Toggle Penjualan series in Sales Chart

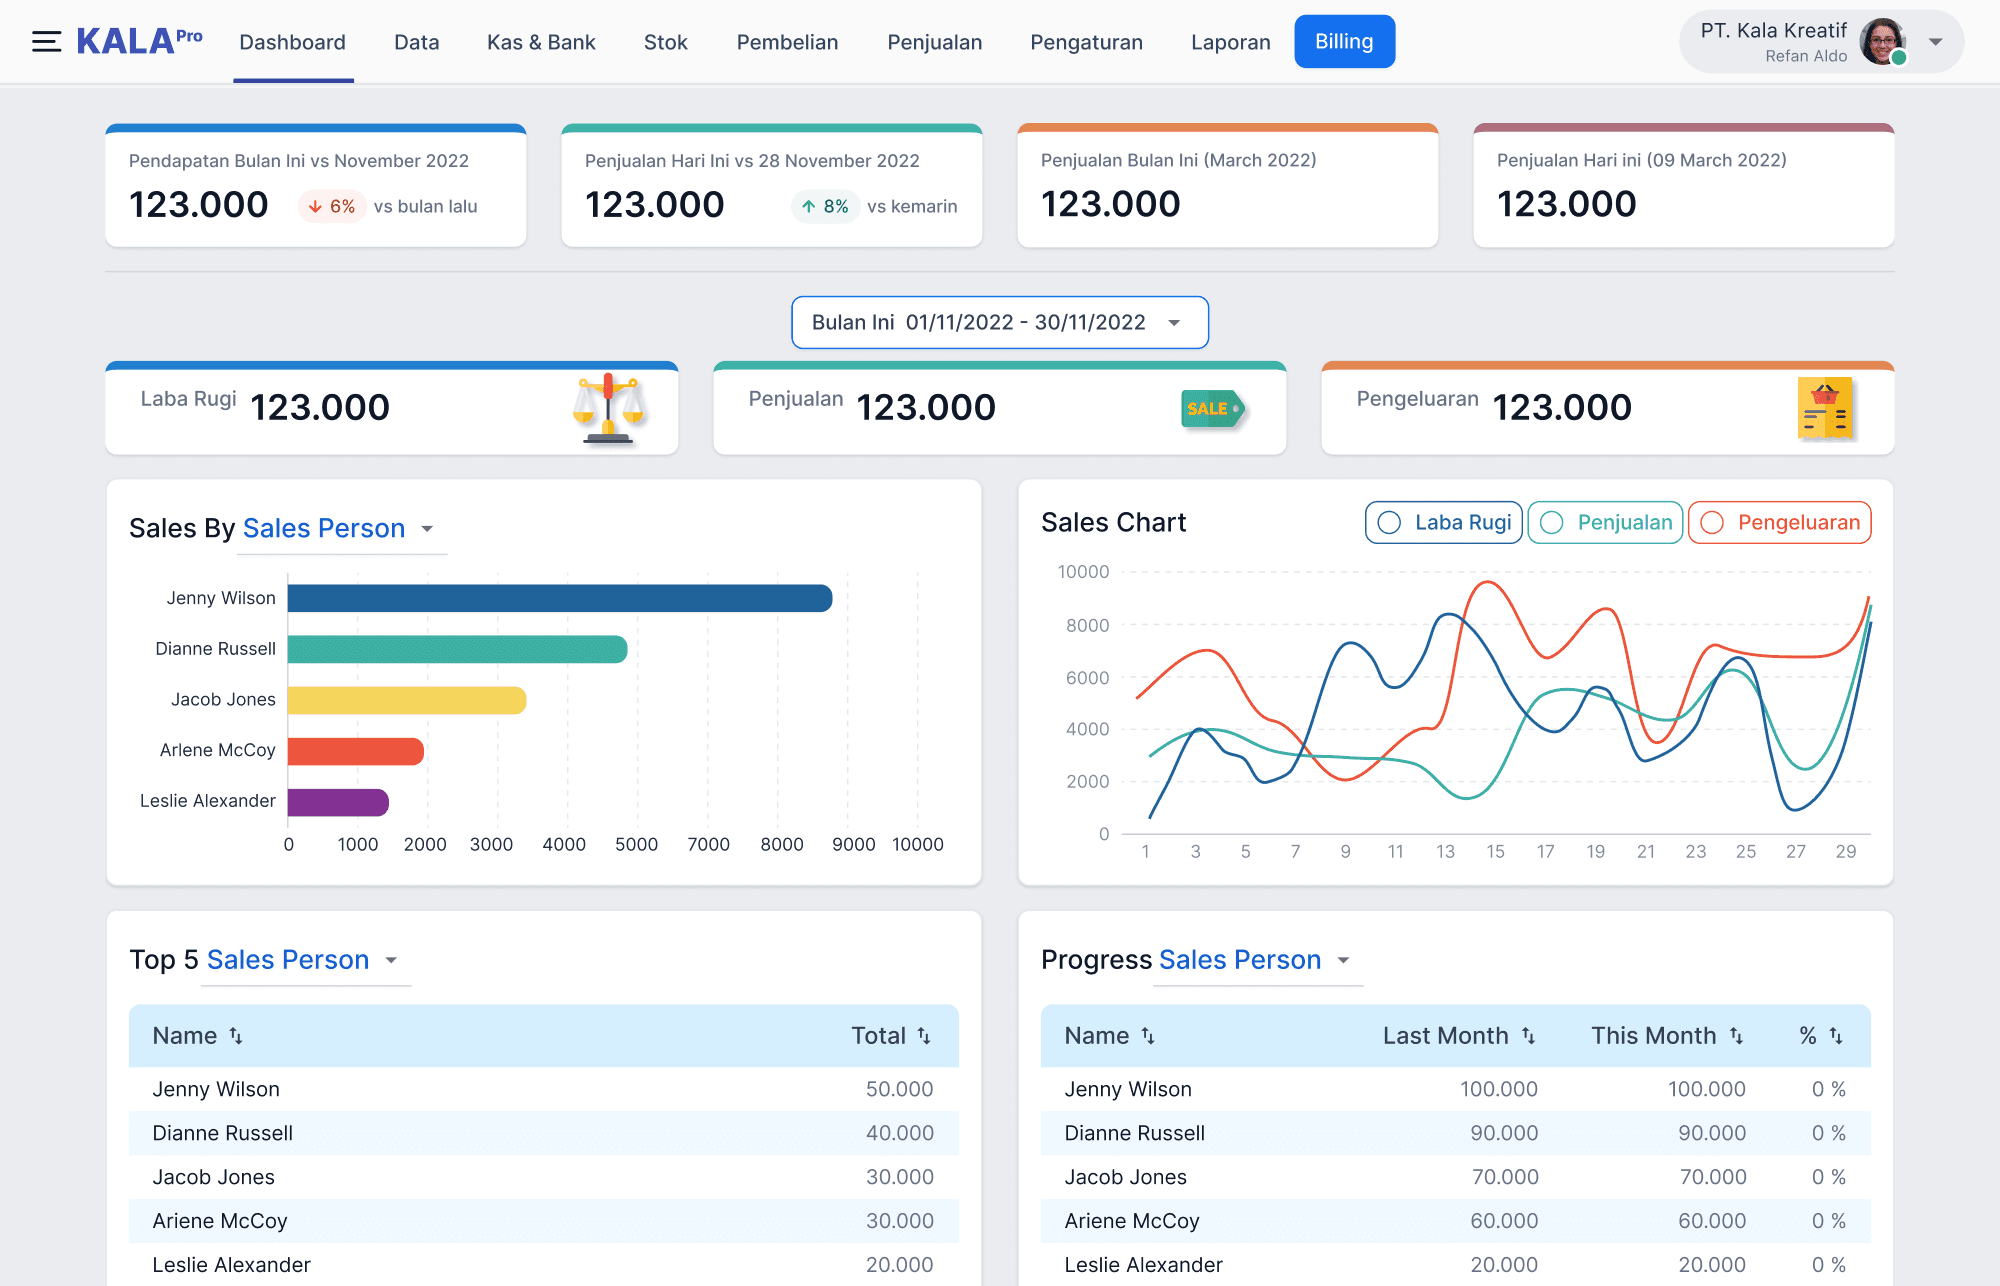1605,523
